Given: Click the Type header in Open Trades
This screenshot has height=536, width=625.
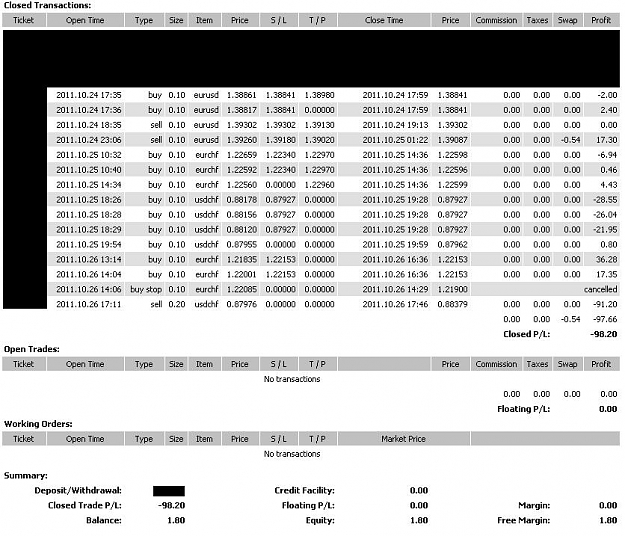Looking at the screenshot, I should [144, 364].
